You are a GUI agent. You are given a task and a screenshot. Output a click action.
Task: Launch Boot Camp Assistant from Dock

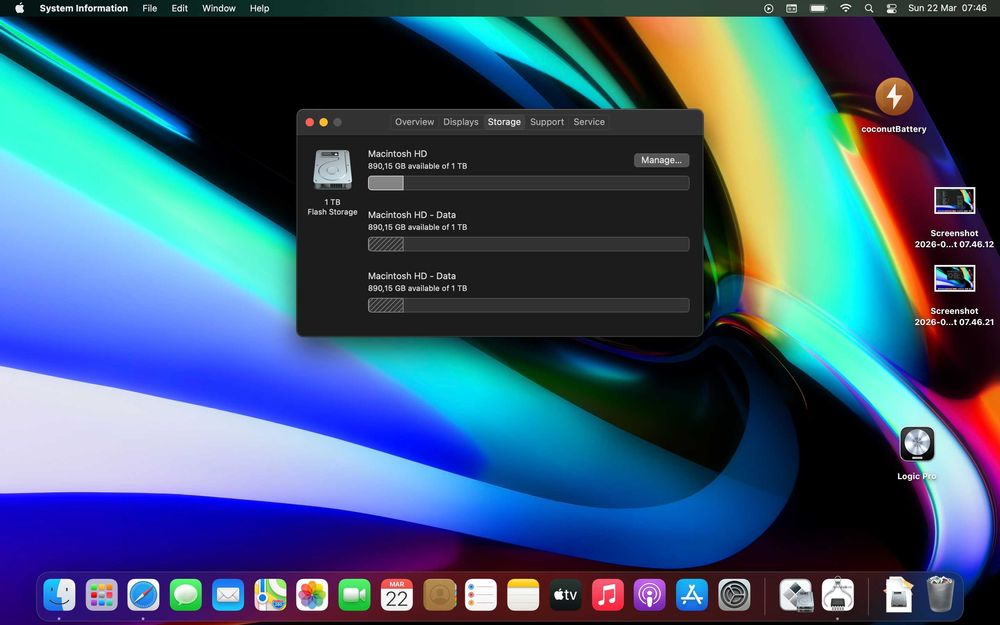tap(796, 595)
